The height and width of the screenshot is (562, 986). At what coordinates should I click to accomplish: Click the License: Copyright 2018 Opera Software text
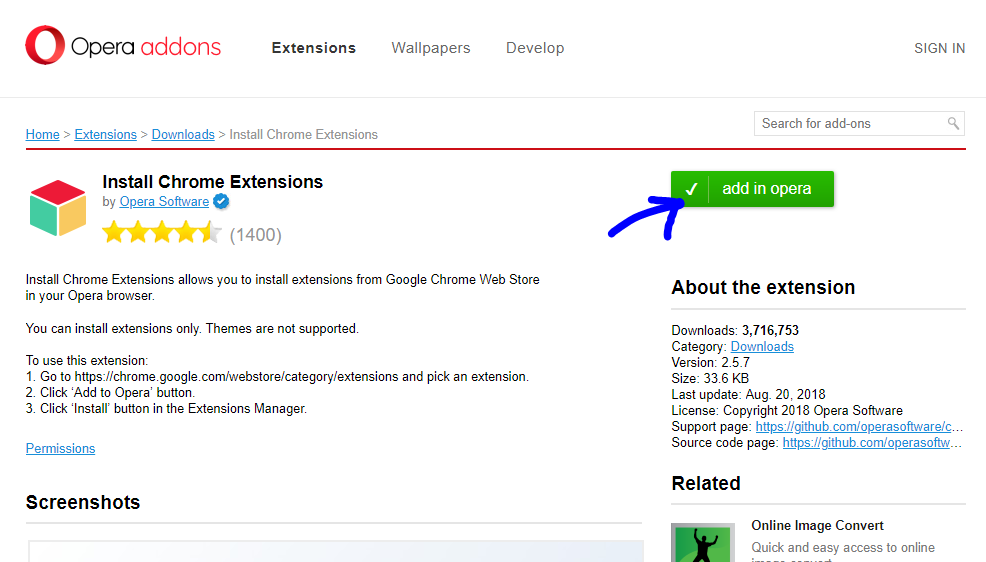[787, 410]
